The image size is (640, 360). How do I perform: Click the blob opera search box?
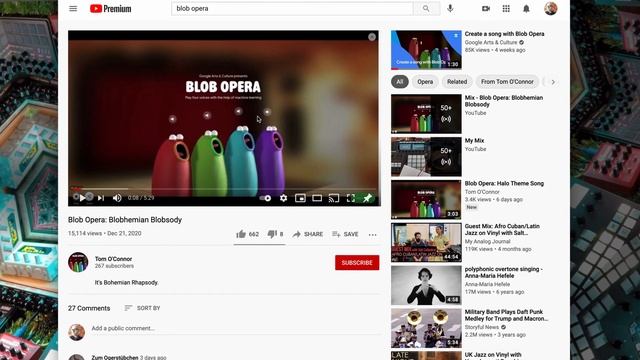(x=292, y=9)
